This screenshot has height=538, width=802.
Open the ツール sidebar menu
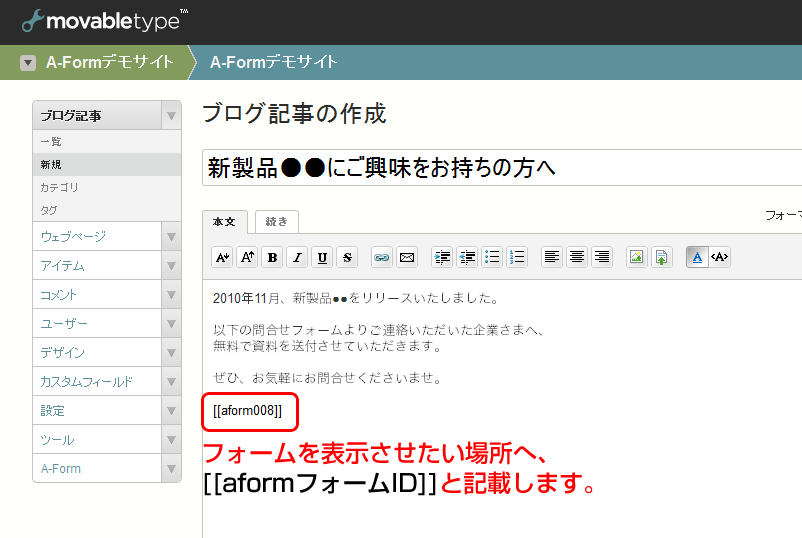[x=97, y=440]
